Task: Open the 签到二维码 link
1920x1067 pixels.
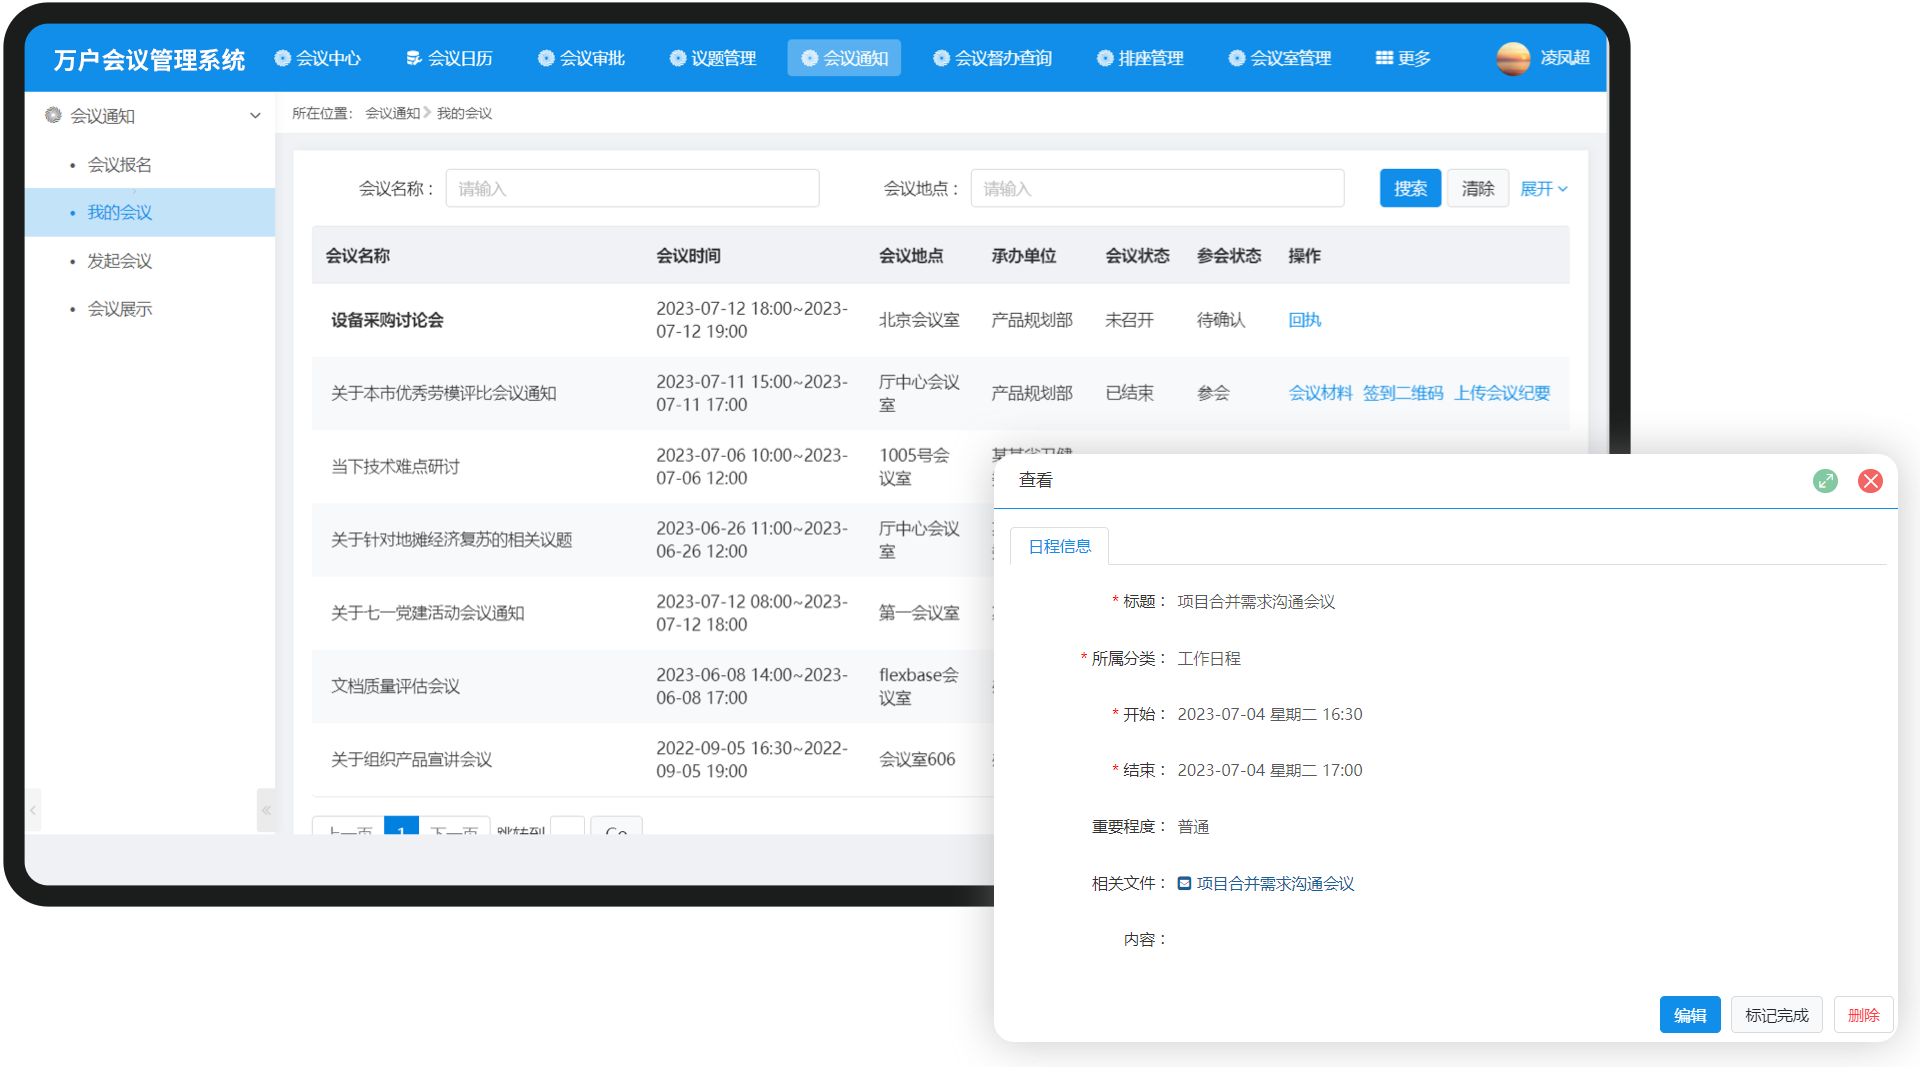Action: (1403, 393)
